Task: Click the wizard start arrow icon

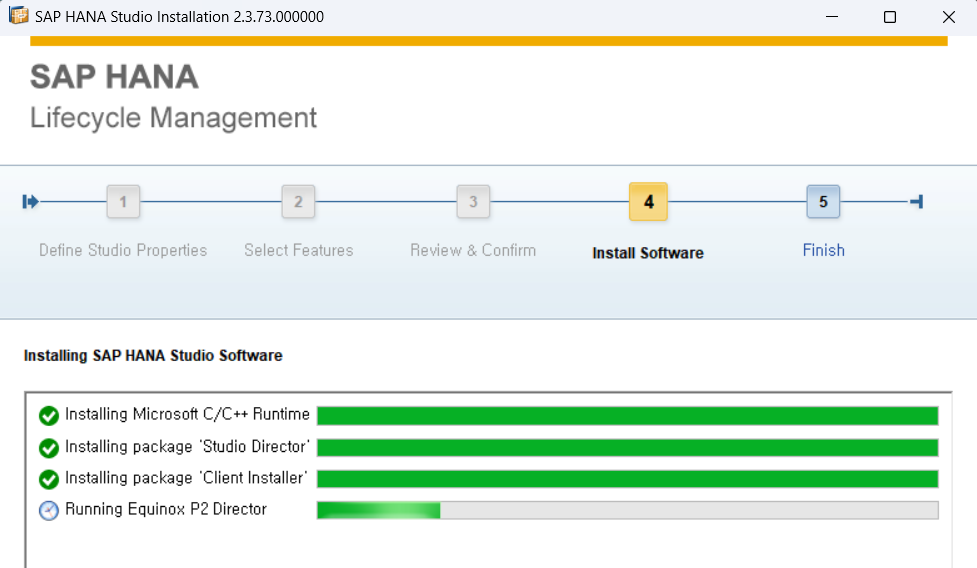Action: tap(31, 202)
